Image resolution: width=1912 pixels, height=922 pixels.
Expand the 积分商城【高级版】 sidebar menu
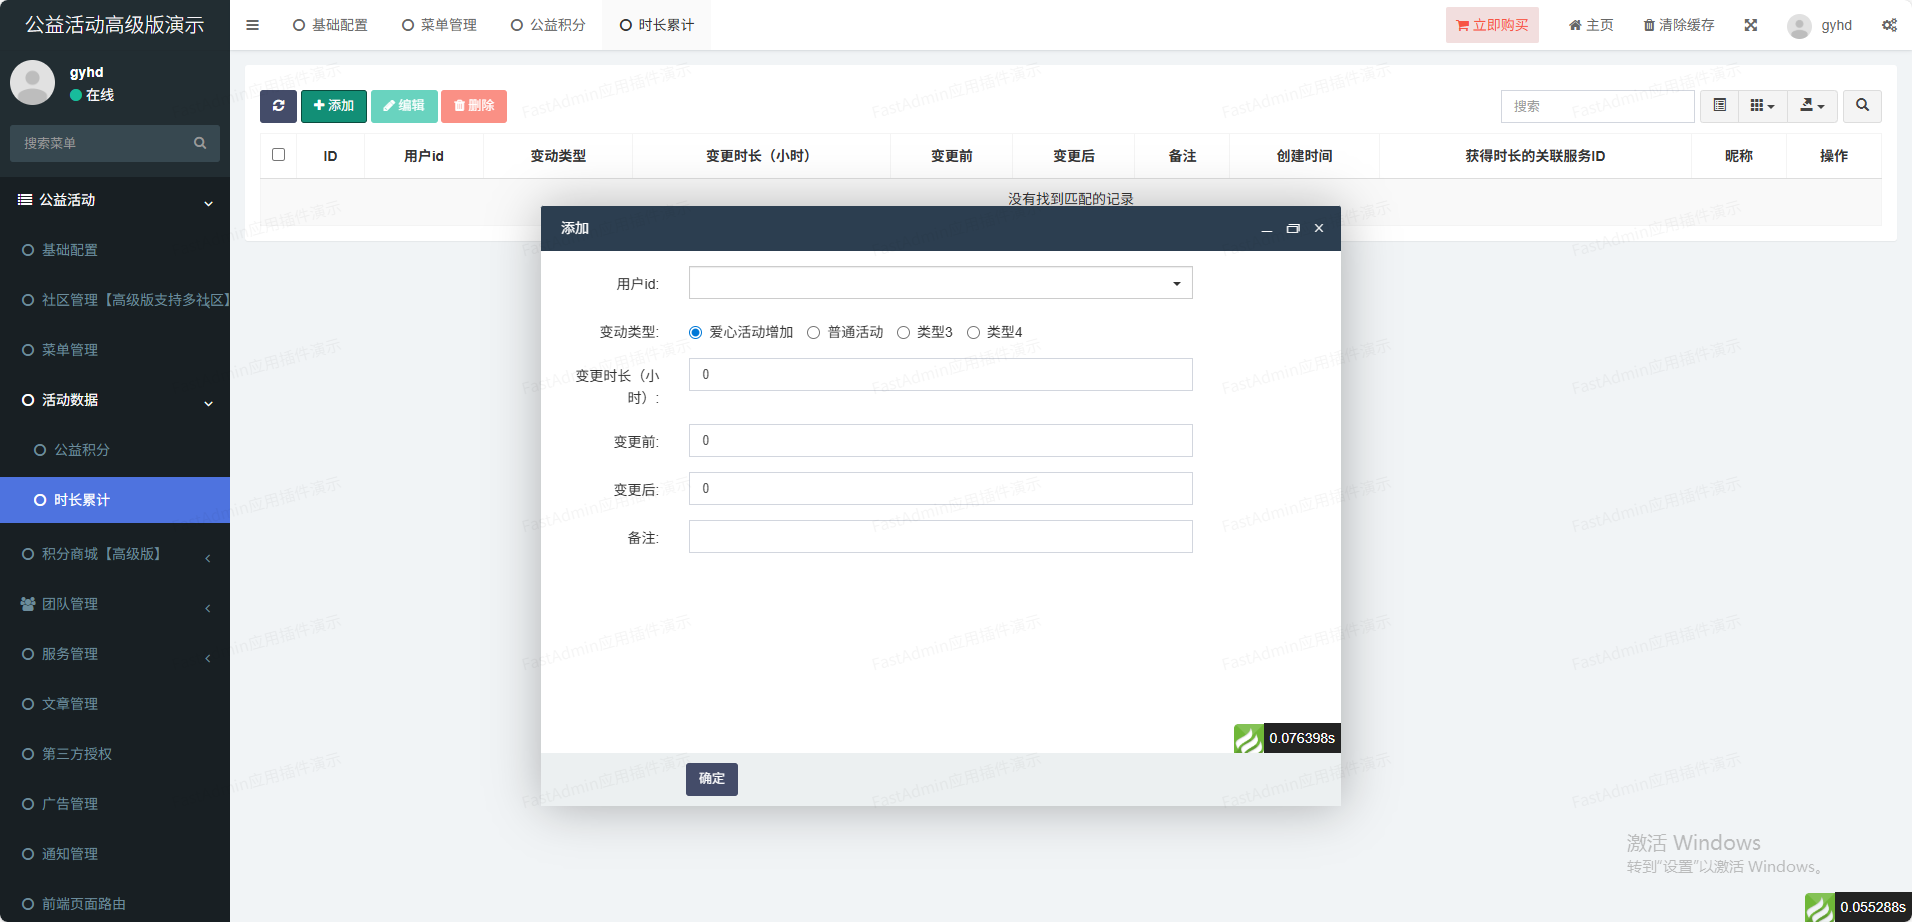115,554
